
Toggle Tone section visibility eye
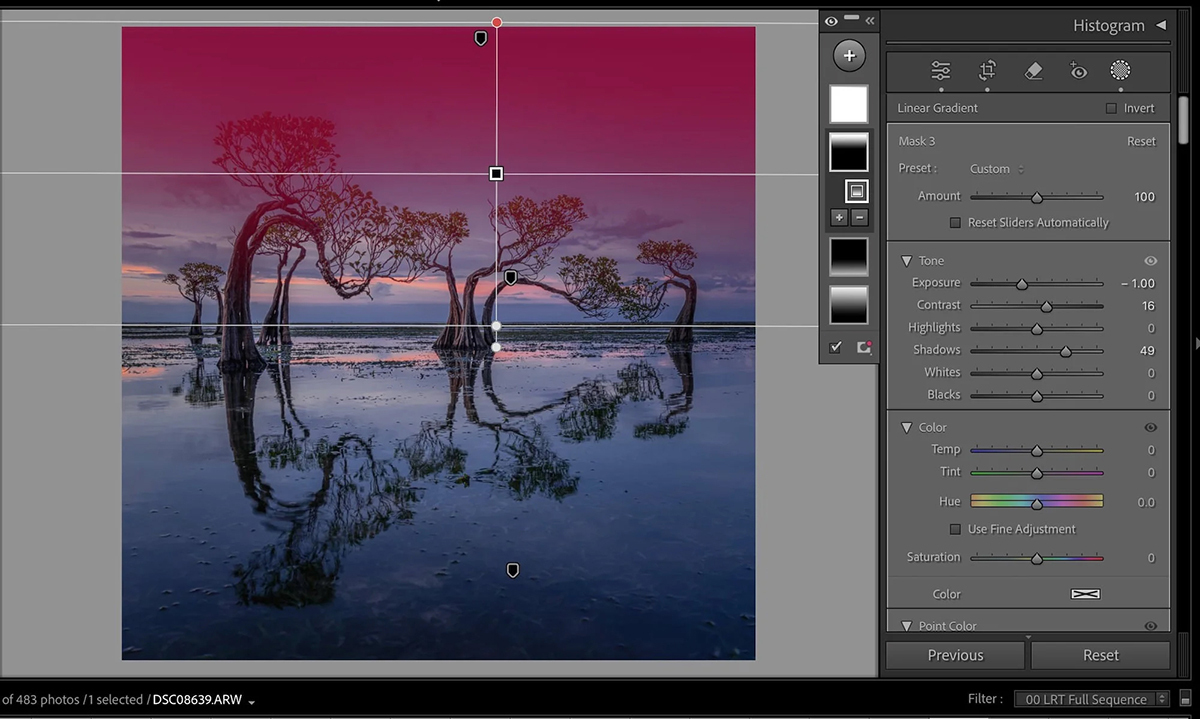[1150, 261]
